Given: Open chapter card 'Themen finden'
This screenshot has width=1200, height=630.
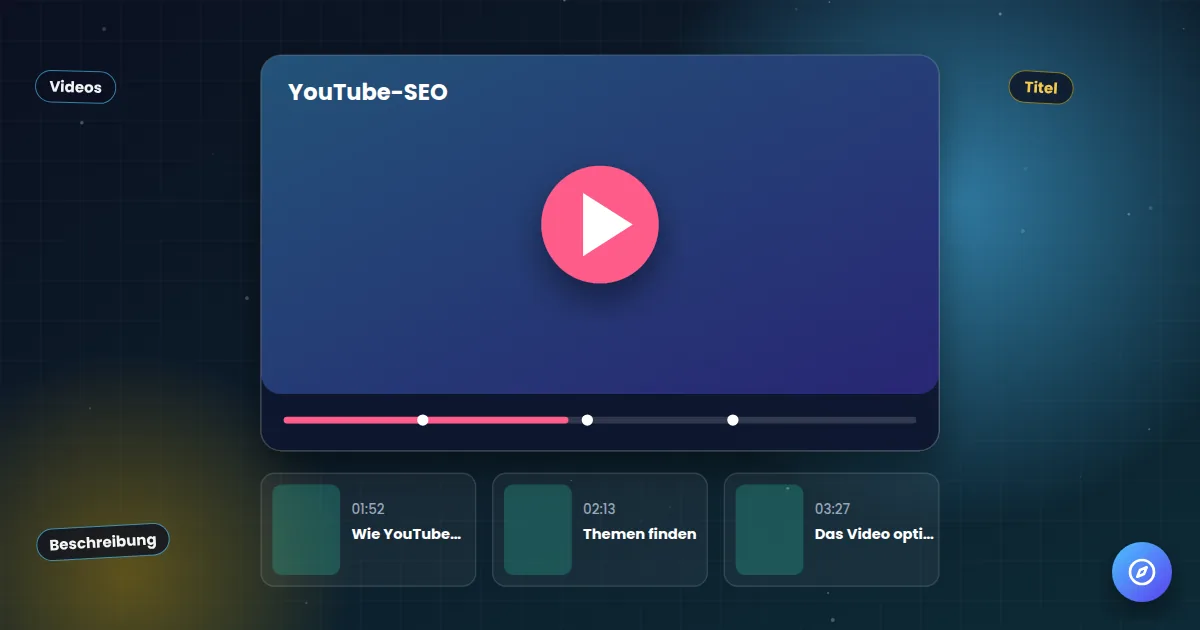Looking at the screenshot, I should coord(600,530).
